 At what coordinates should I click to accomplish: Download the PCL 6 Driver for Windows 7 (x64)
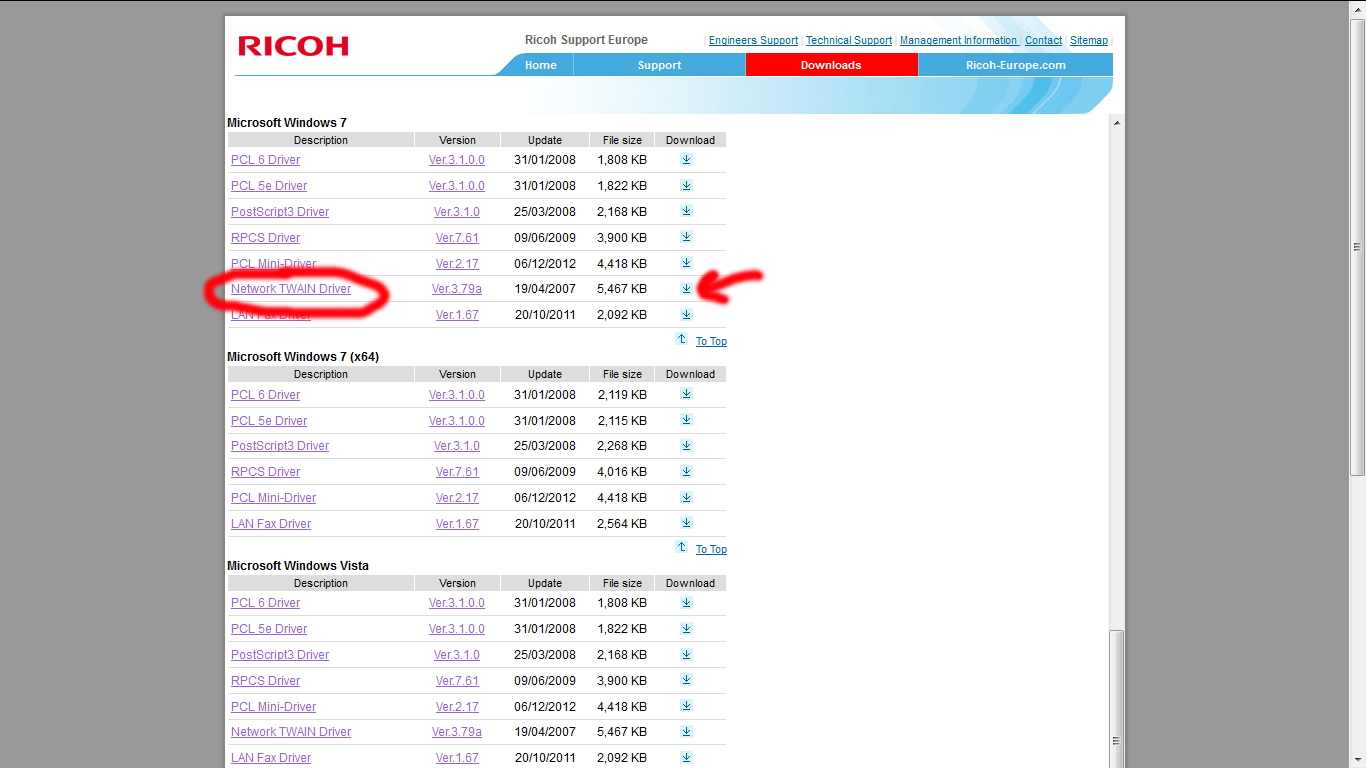point(686,394)
